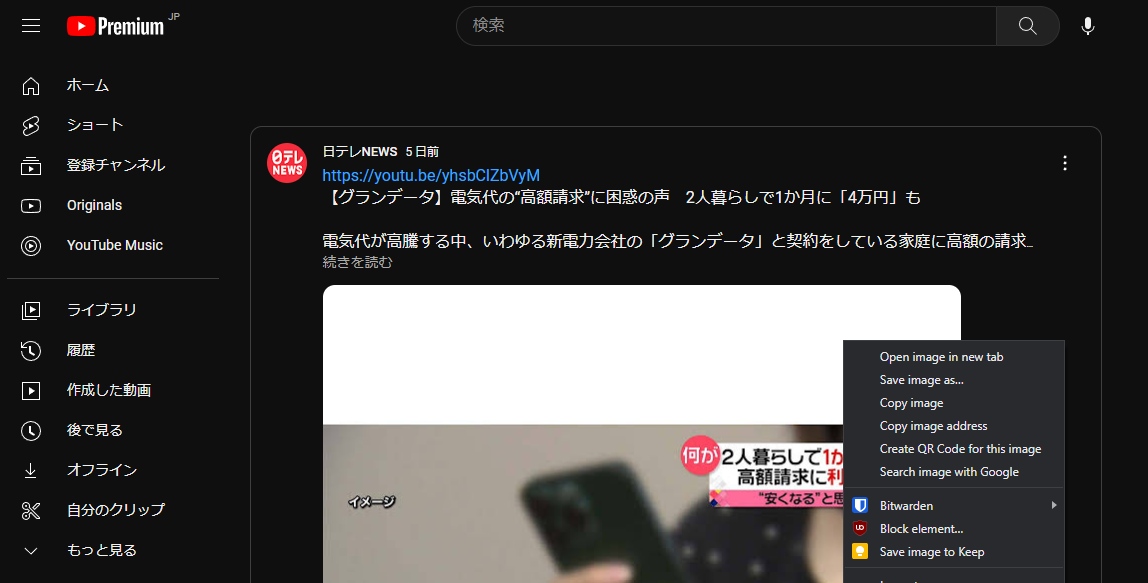Open the post's three-dot options menu
This screenshot has height=583, width=1148.
pos(1065,163)
